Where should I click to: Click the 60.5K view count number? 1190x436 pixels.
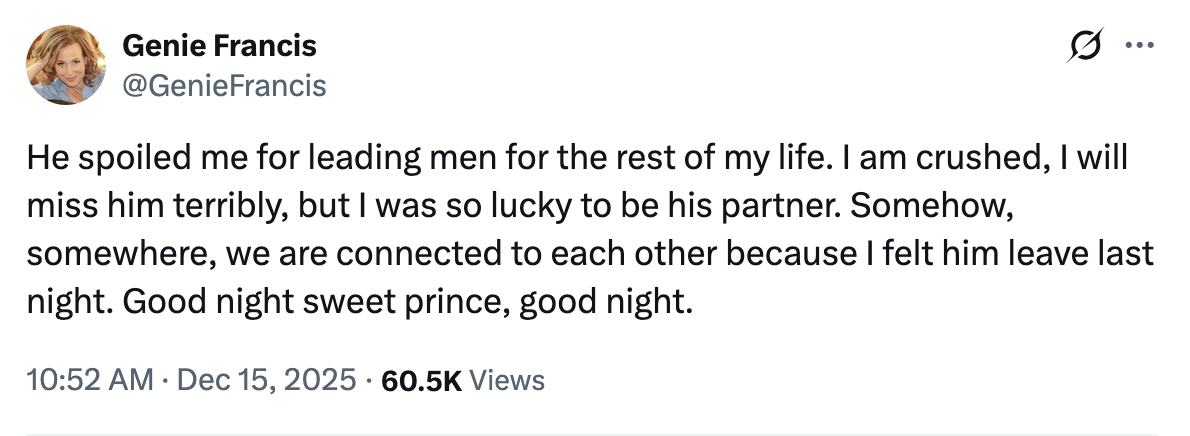tap(420, 380)
